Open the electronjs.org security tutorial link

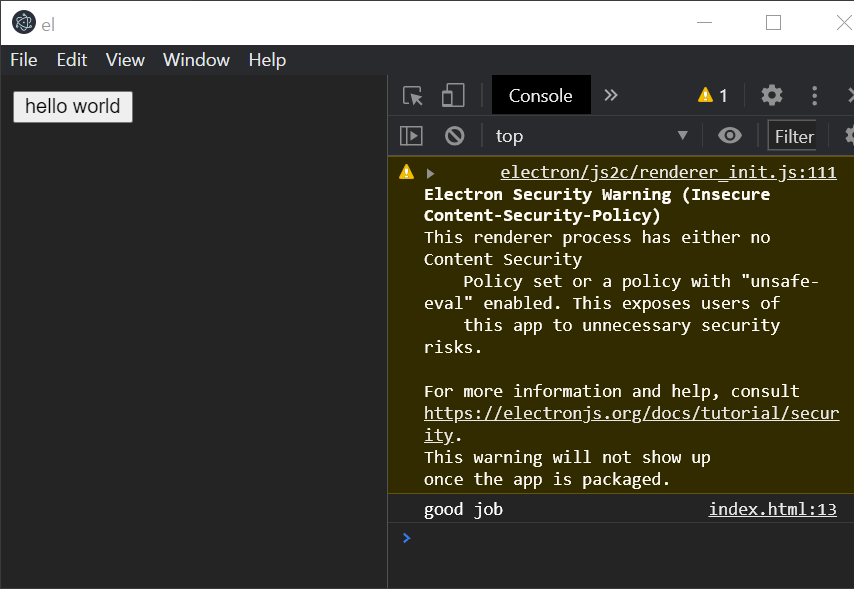coord(631,424)
